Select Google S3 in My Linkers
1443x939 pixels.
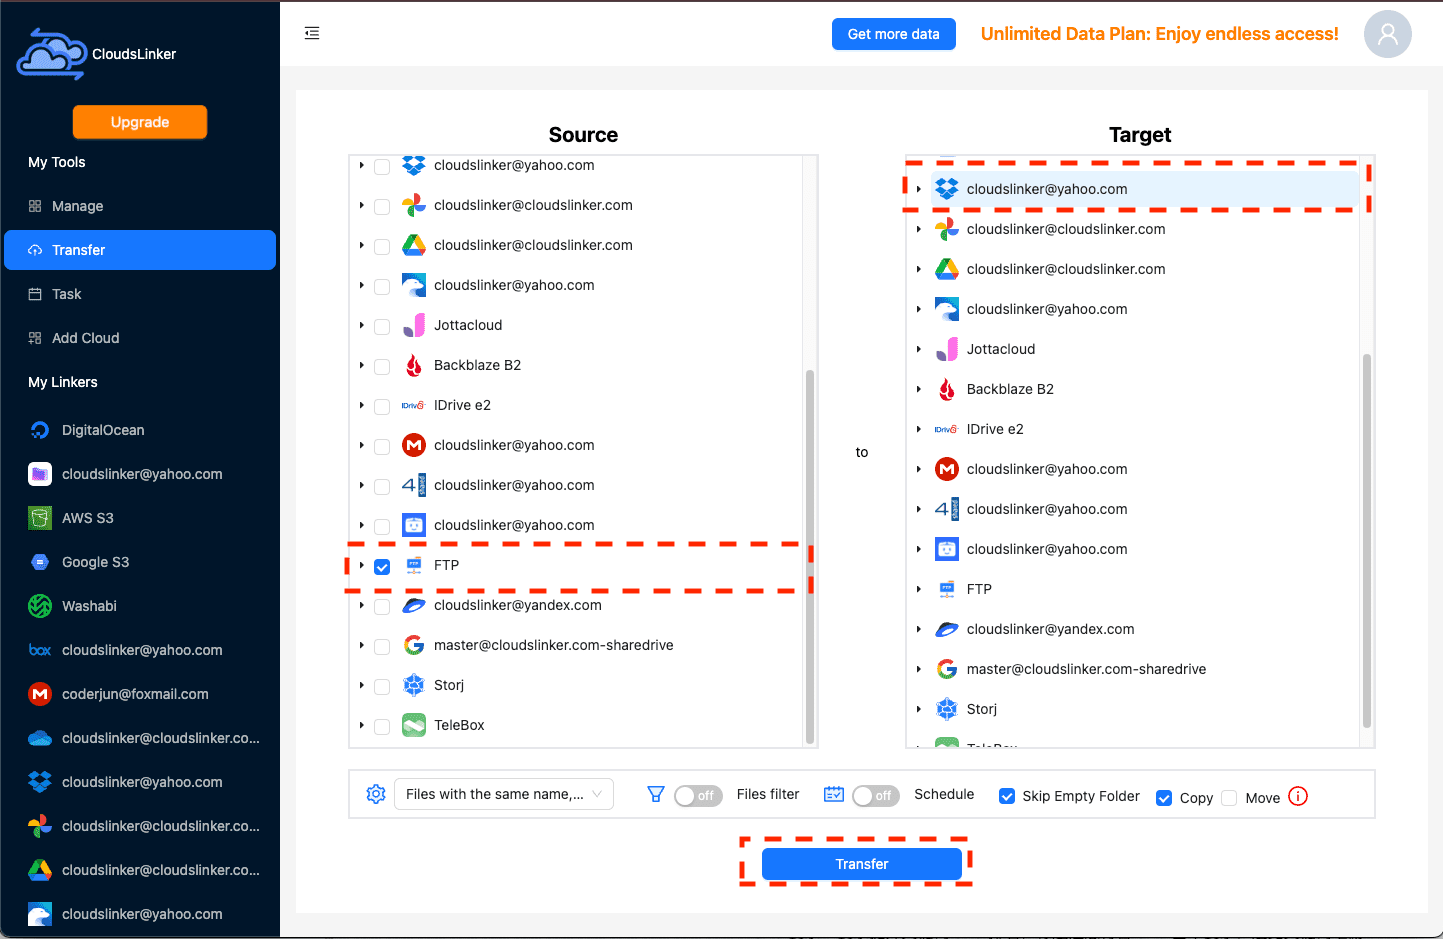click(96, 562)
